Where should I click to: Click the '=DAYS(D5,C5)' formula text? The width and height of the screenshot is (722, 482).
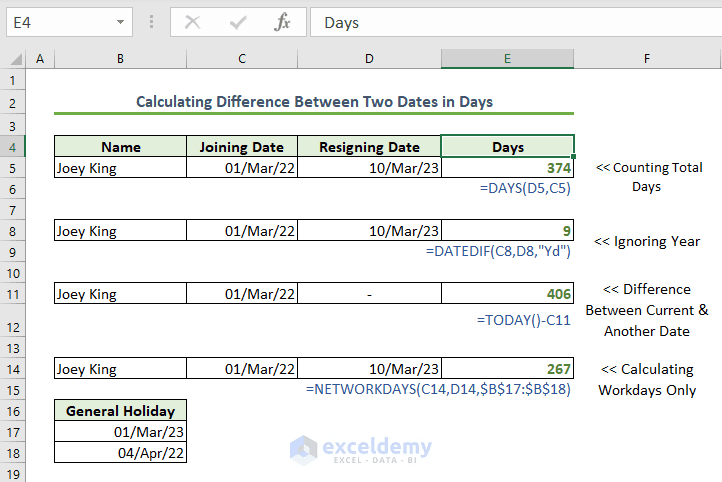point(525,188)
